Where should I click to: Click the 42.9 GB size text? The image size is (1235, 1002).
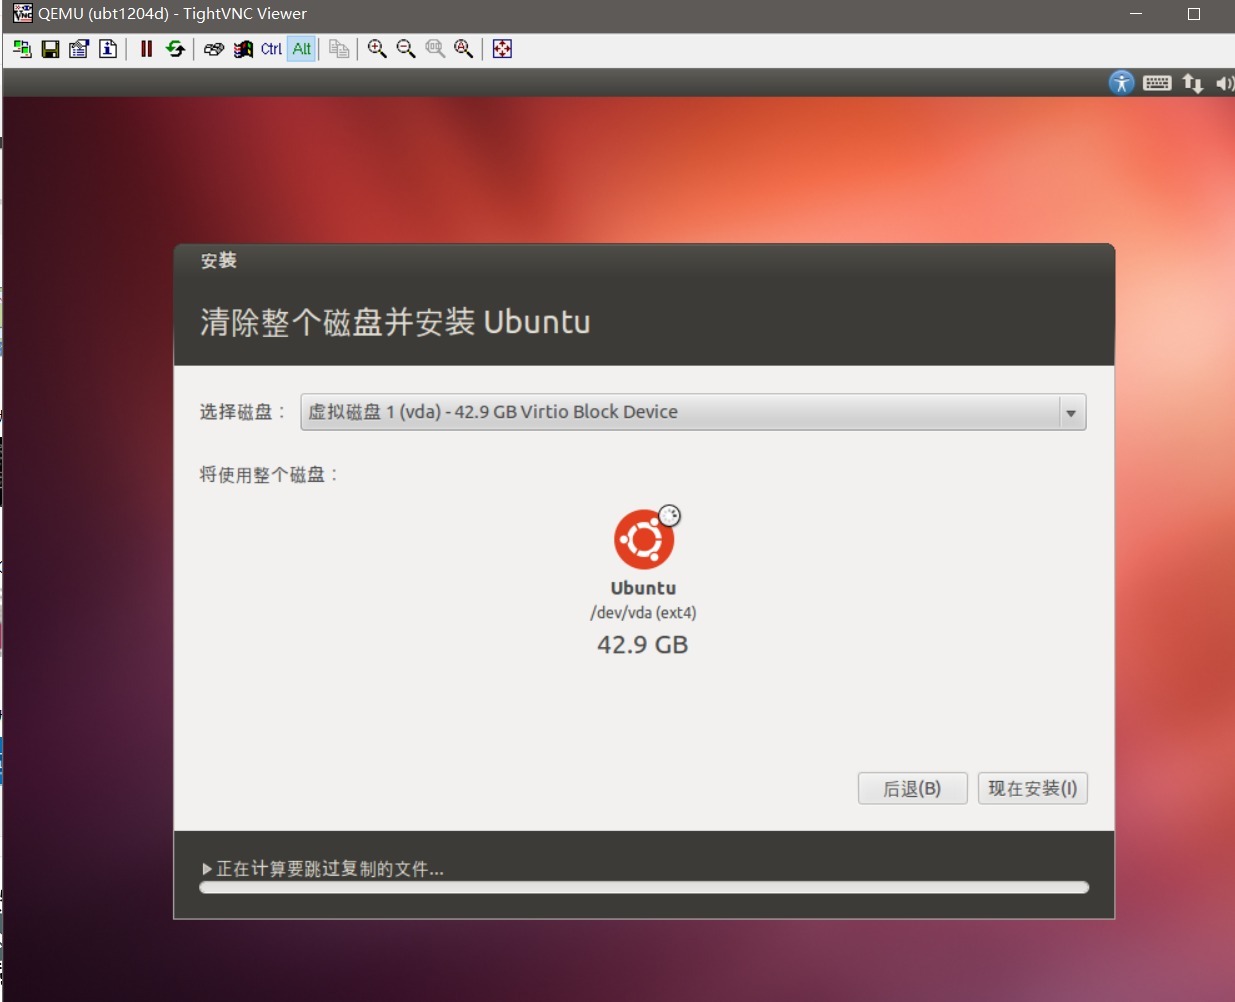click(x=643, y=645)
